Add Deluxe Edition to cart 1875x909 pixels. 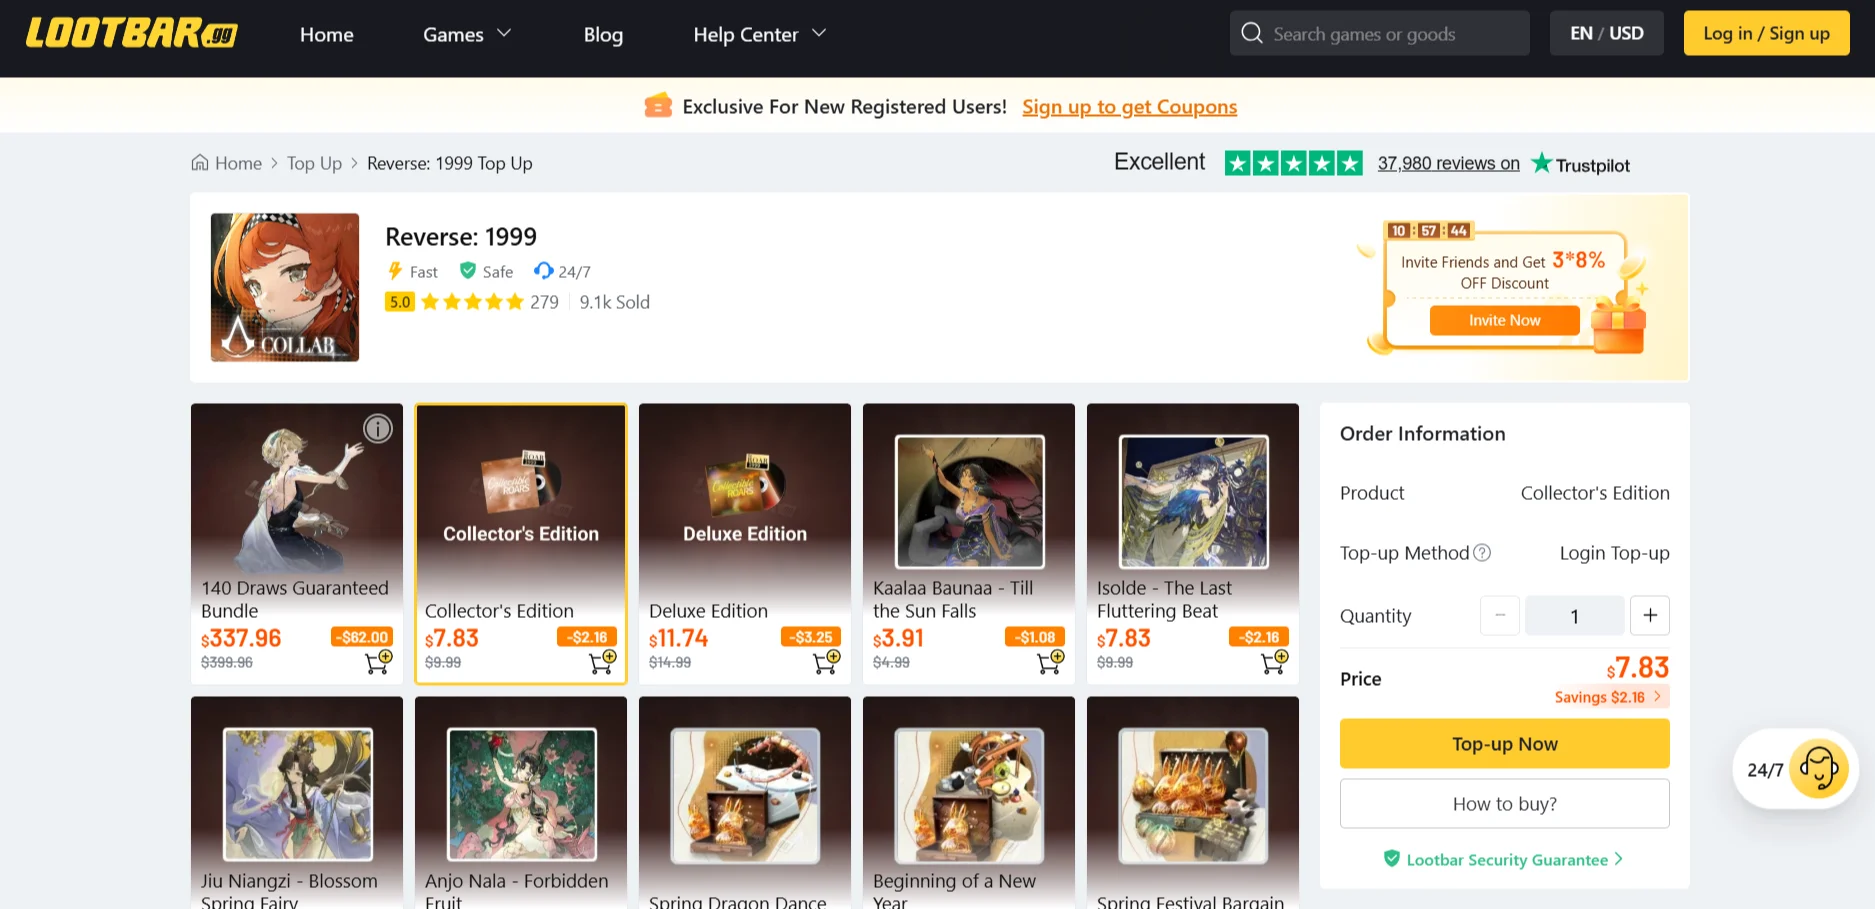(x=826, y=662)
